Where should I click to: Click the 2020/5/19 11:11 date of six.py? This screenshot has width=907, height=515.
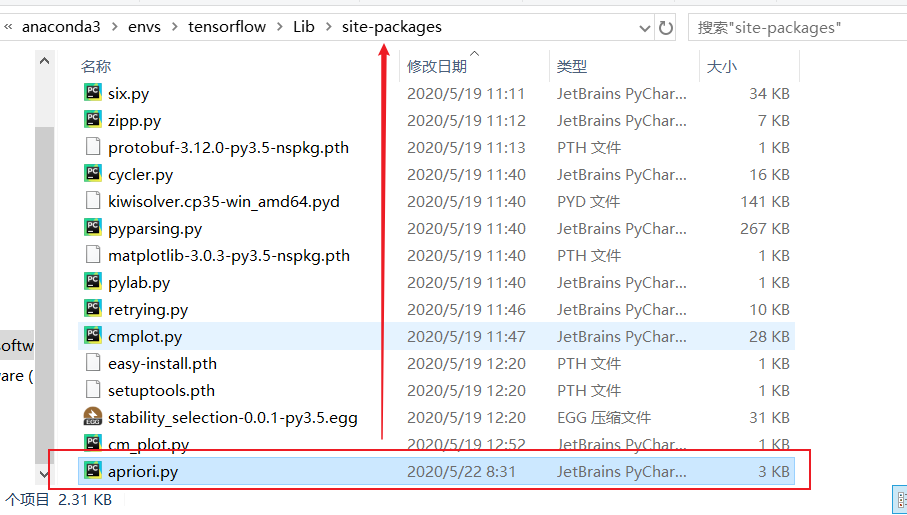(466, 93)
